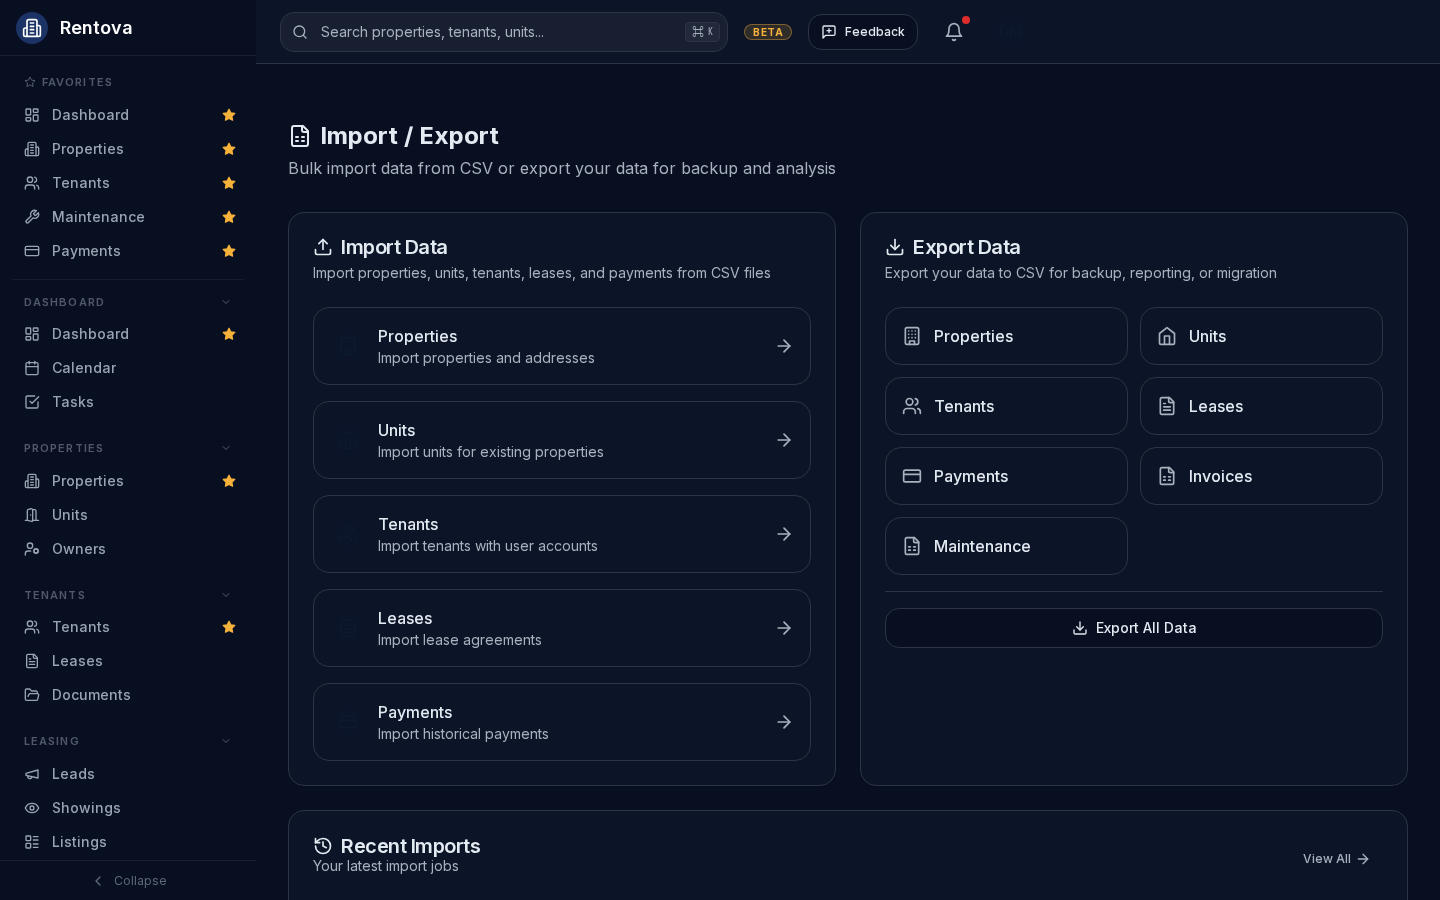
Task: Collapse the DASHBOARD sidebar section chevron
Action: point(226,302)
